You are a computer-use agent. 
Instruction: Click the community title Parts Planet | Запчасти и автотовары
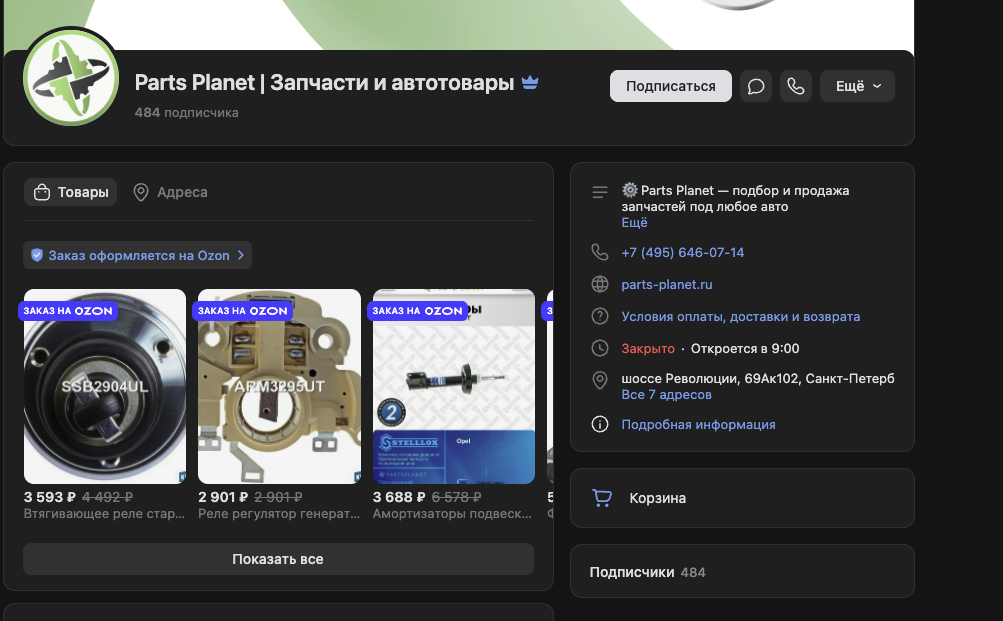coord(324,83)
